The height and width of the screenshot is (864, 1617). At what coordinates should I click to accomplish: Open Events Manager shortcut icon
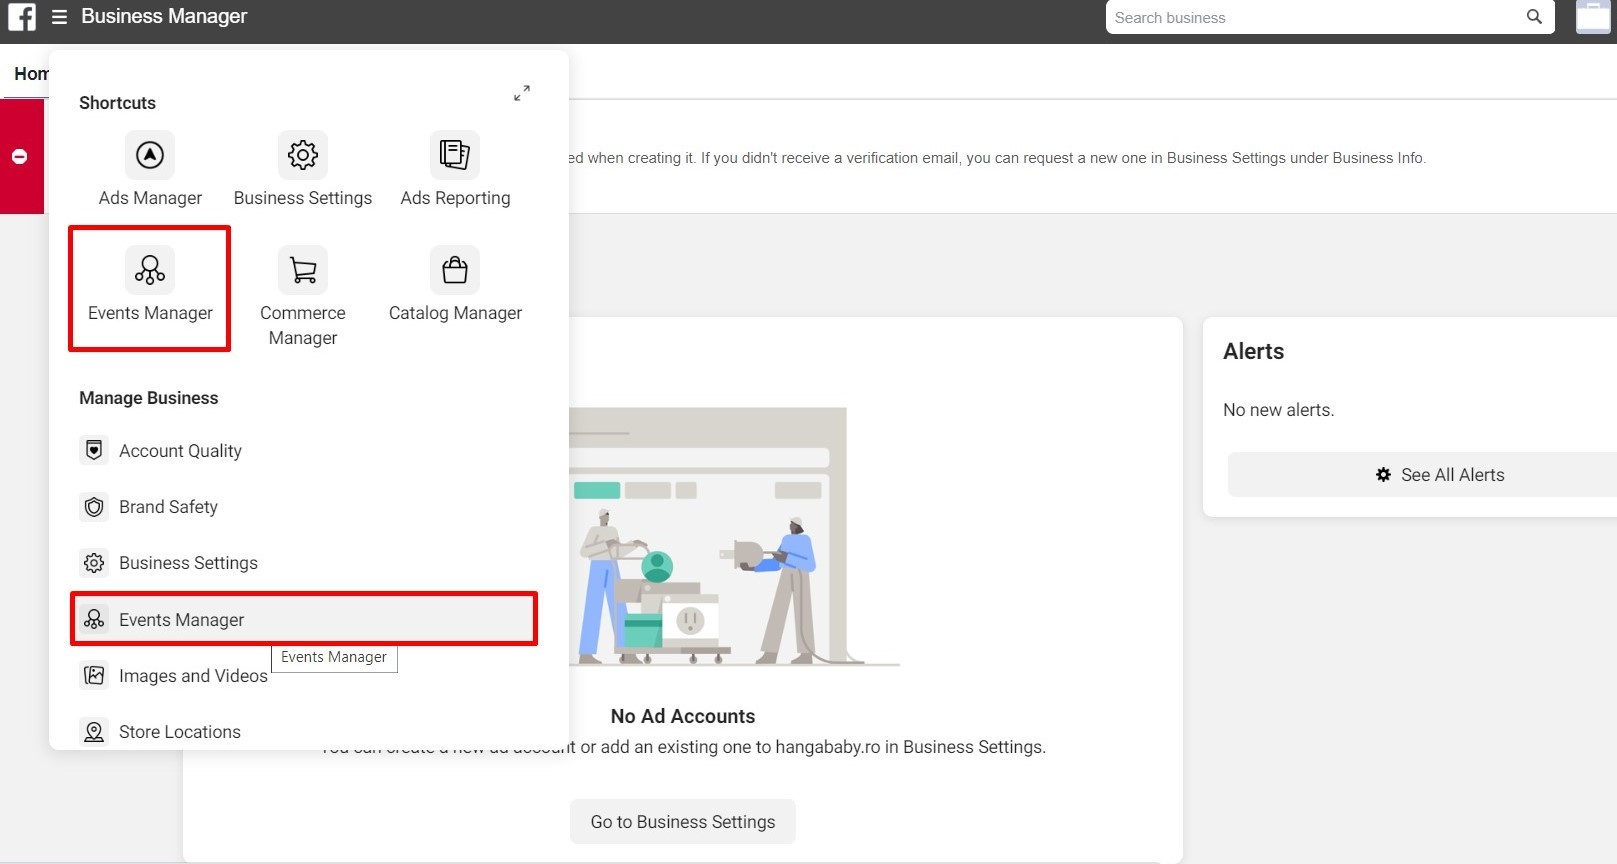150,270
